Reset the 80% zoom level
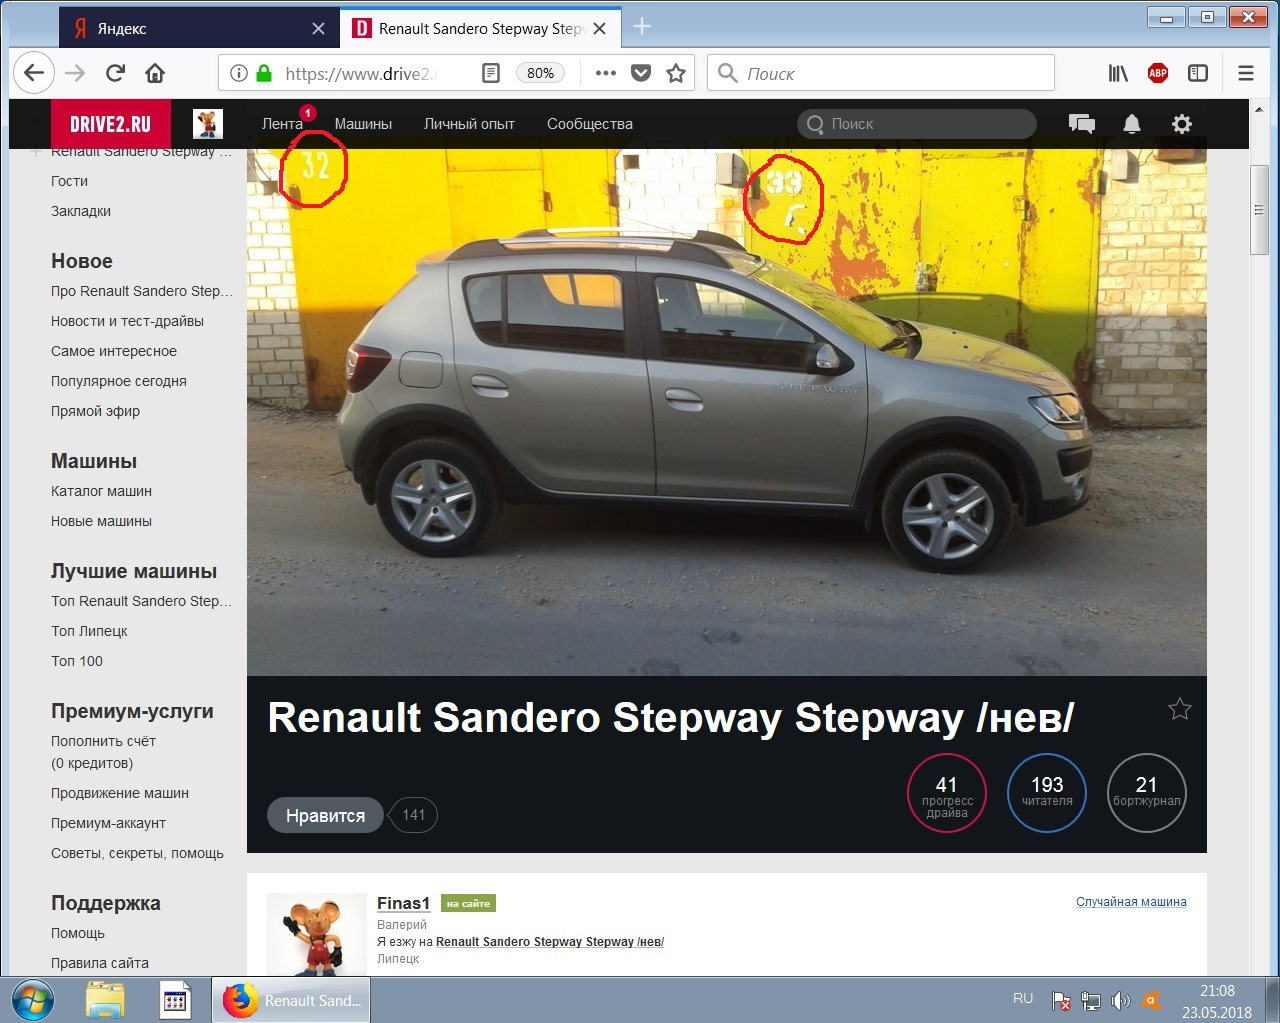Image resolution: width=1280 pixels, height=1023 pixels. [540, 73]
